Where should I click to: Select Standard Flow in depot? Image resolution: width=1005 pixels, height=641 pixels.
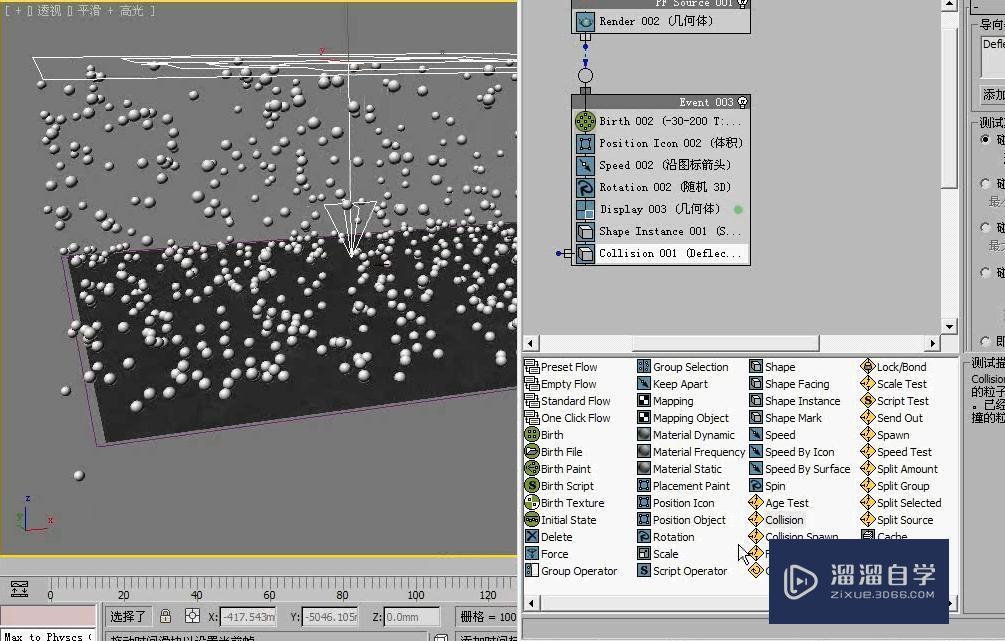coord(567,401)
